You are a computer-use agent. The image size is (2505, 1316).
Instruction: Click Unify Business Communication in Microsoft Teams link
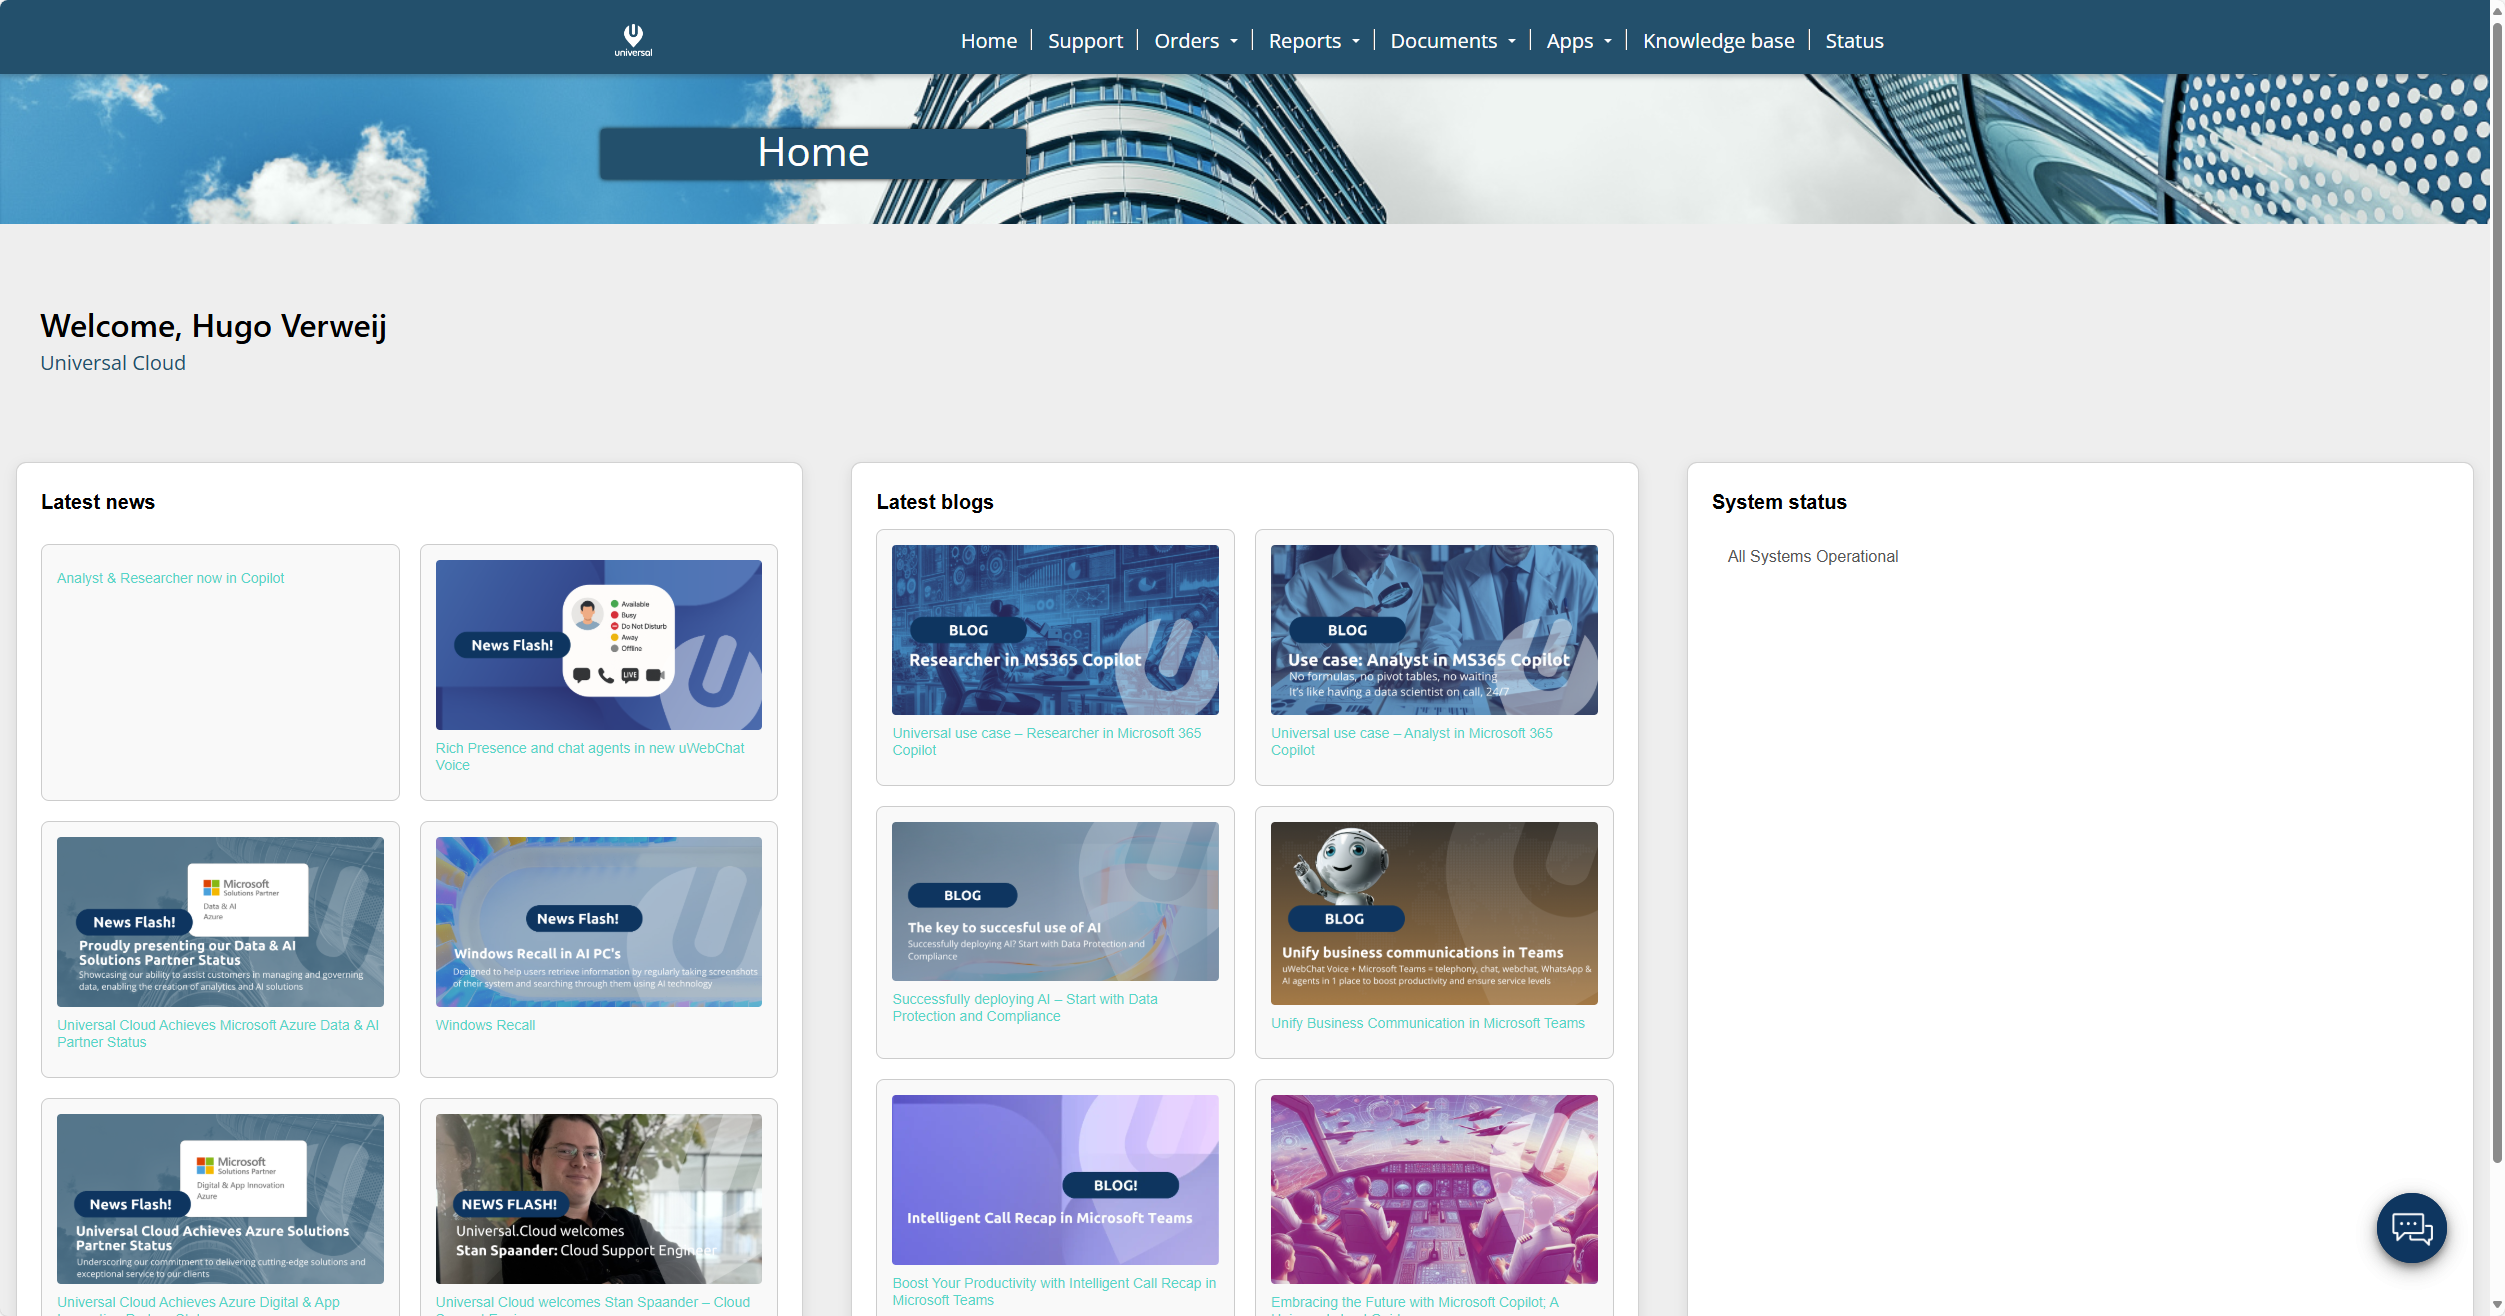coord(1427,1023)
